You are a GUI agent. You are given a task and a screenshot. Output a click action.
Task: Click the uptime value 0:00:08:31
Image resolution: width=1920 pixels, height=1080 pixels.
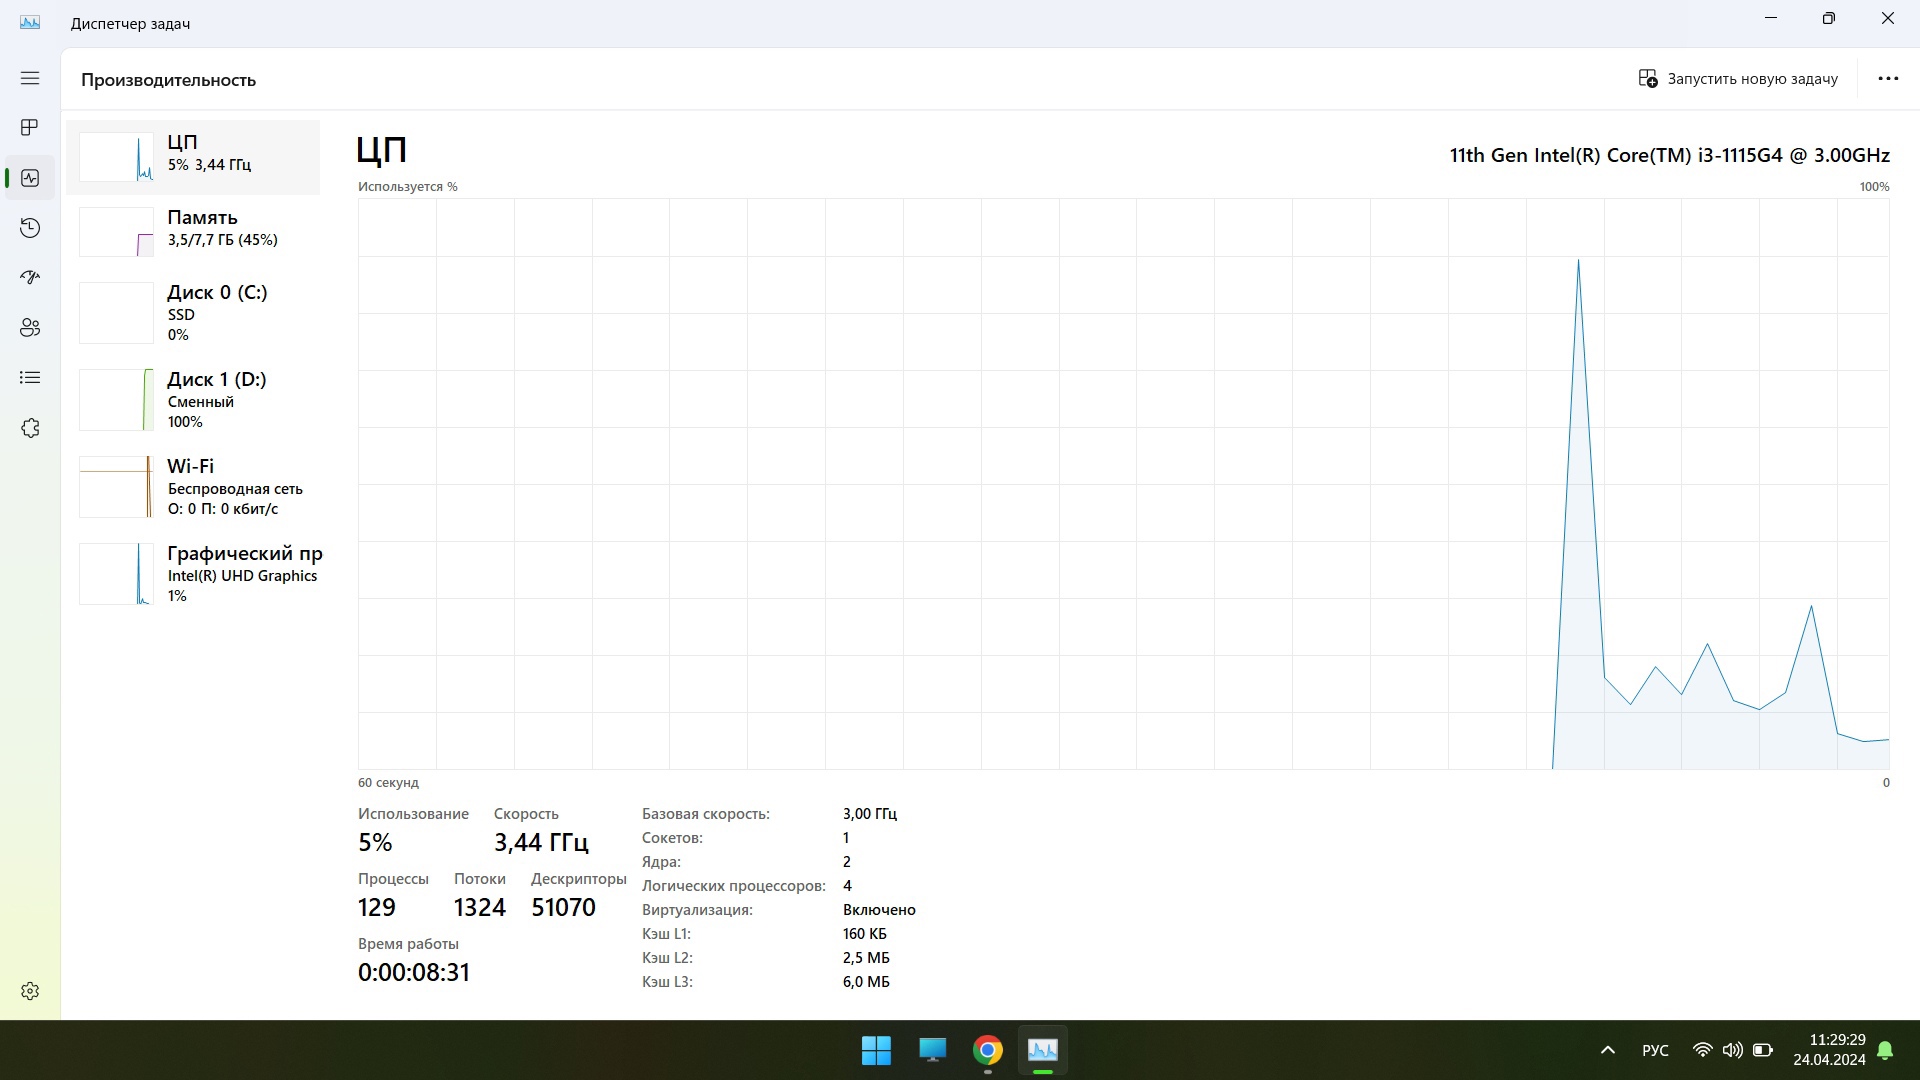tap(414, 973)
